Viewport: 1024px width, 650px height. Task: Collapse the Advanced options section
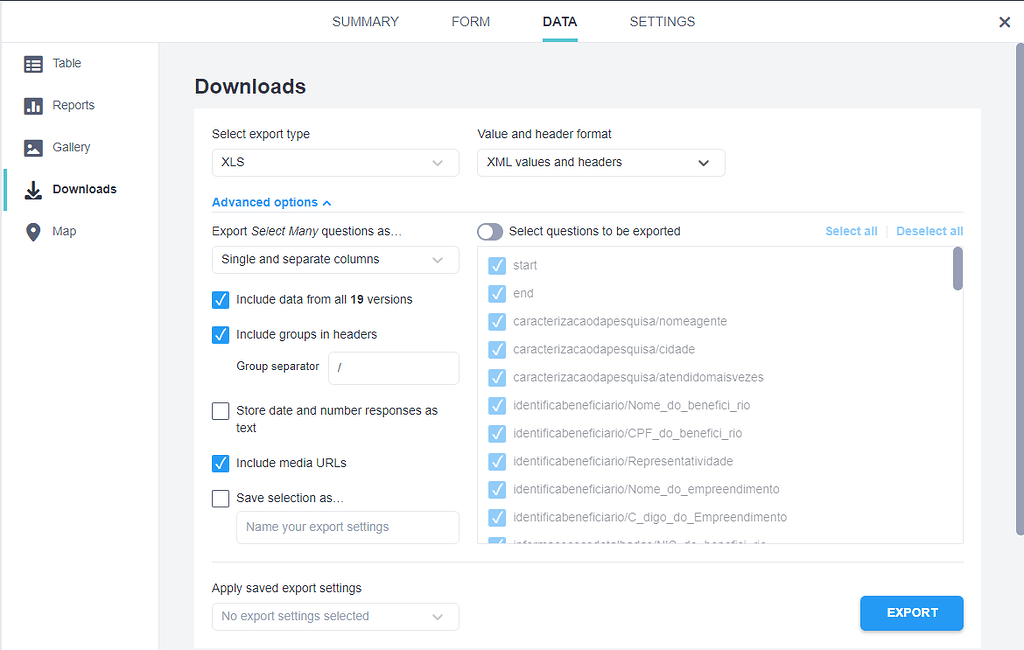coord(271,202)
